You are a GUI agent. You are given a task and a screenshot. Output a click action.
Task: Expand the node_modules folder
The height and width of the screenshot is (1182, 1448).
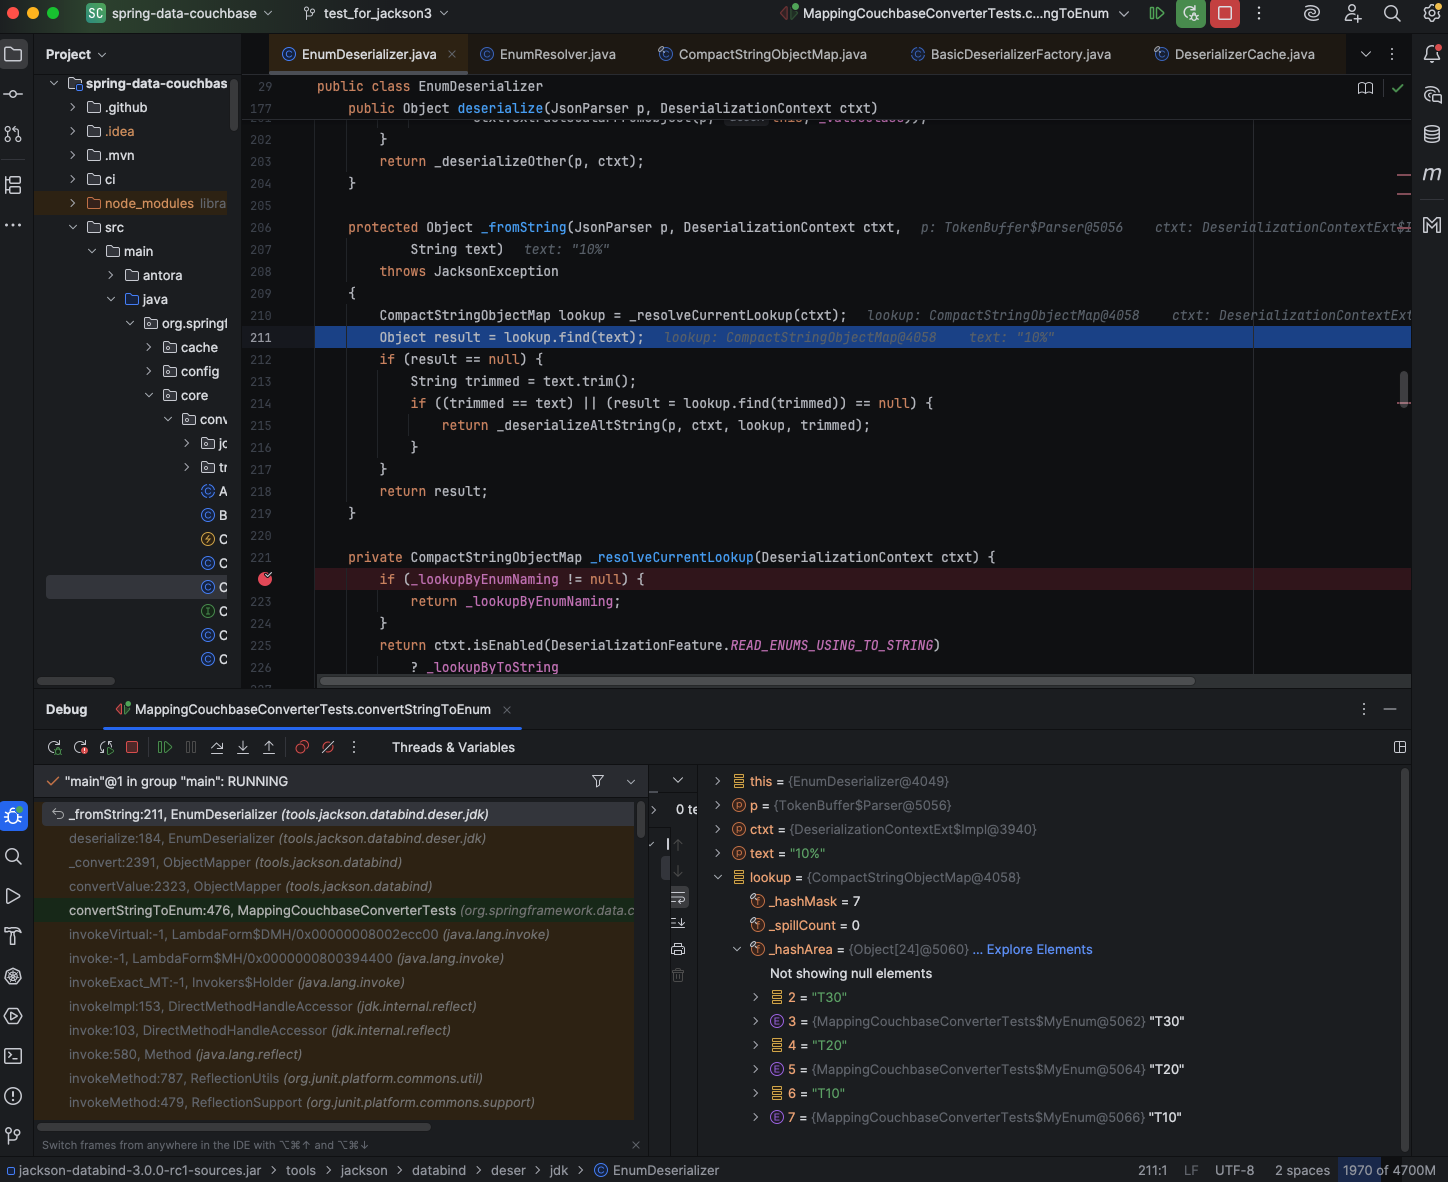[73, 203]
